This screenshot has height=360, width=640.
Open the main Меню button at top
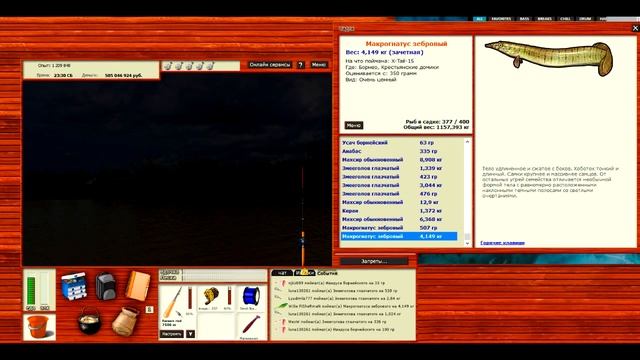click(x=318, y=65)
